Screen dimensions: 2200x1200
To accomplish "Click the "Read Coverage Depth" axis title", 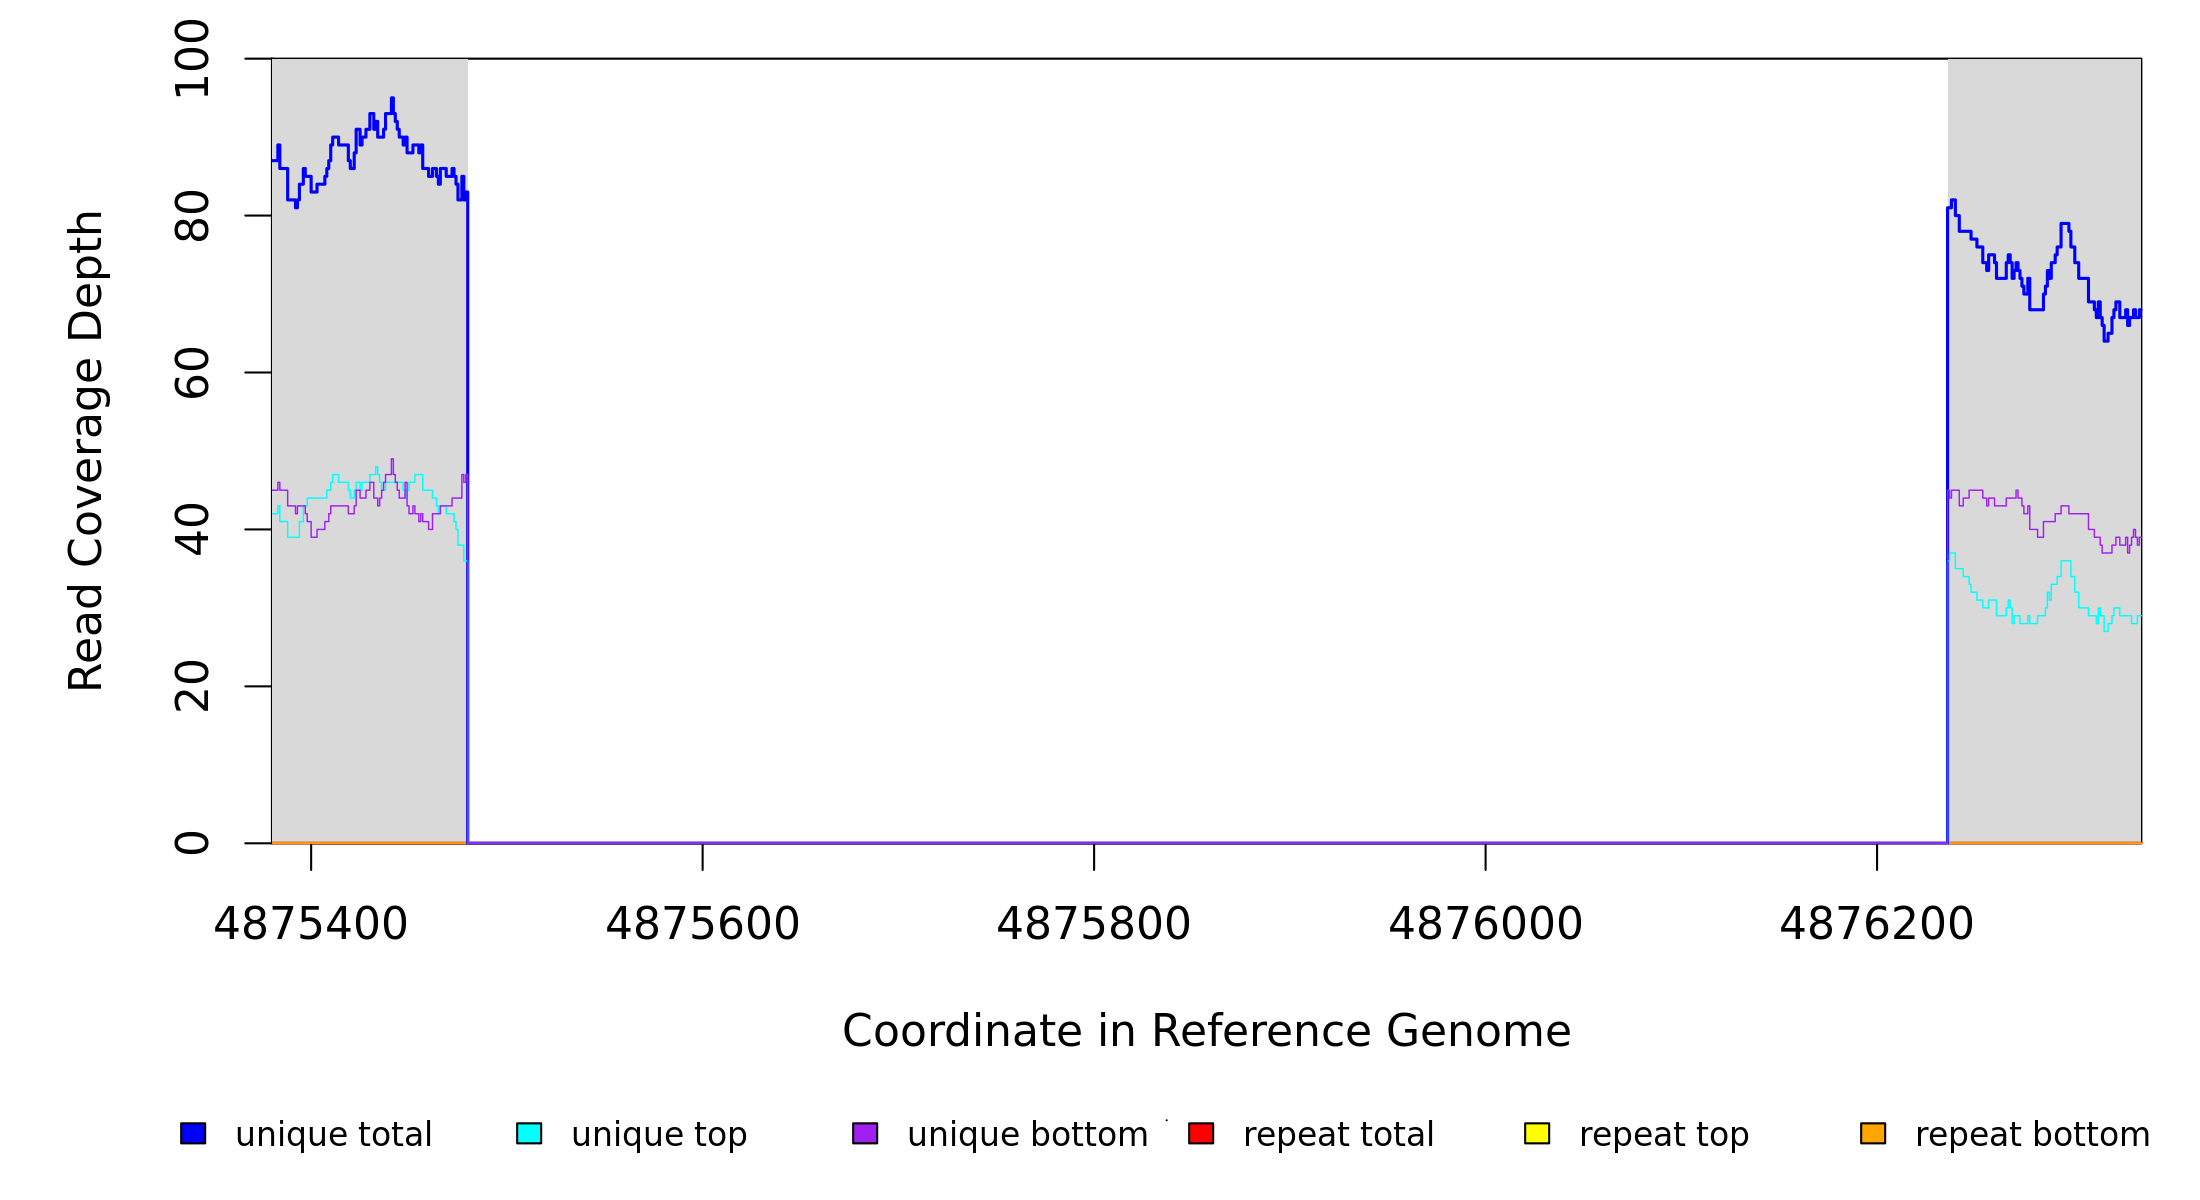I will [86, 450].
